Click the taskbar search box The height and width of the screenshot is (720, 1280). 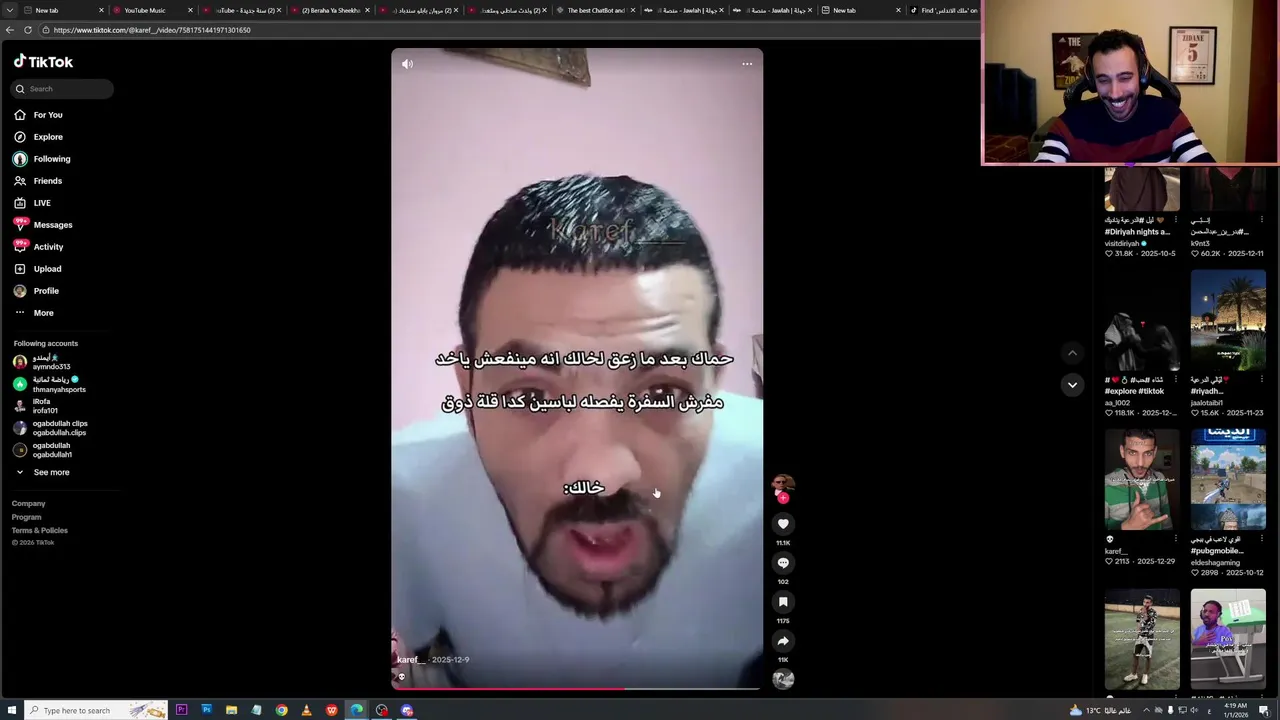click(x=95, y=710)
